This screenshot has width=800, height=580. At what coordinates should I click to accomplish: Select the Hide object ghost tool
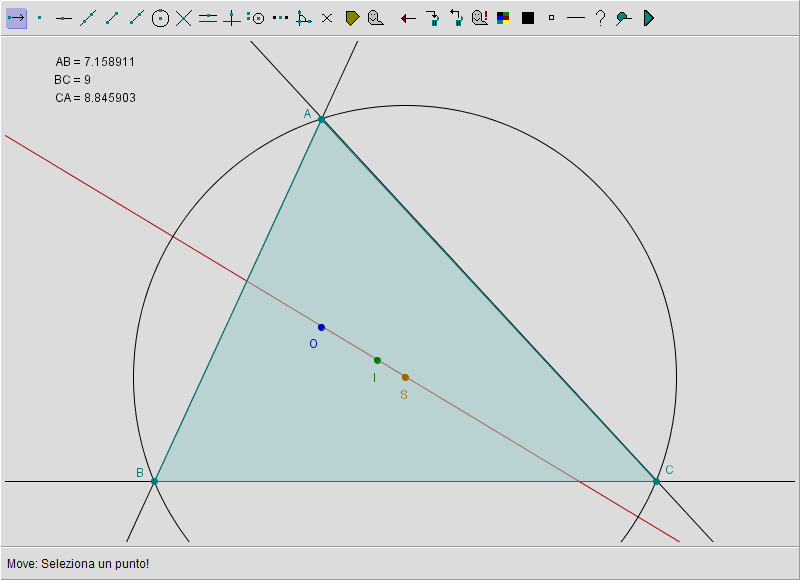click(x=376, y=18)
